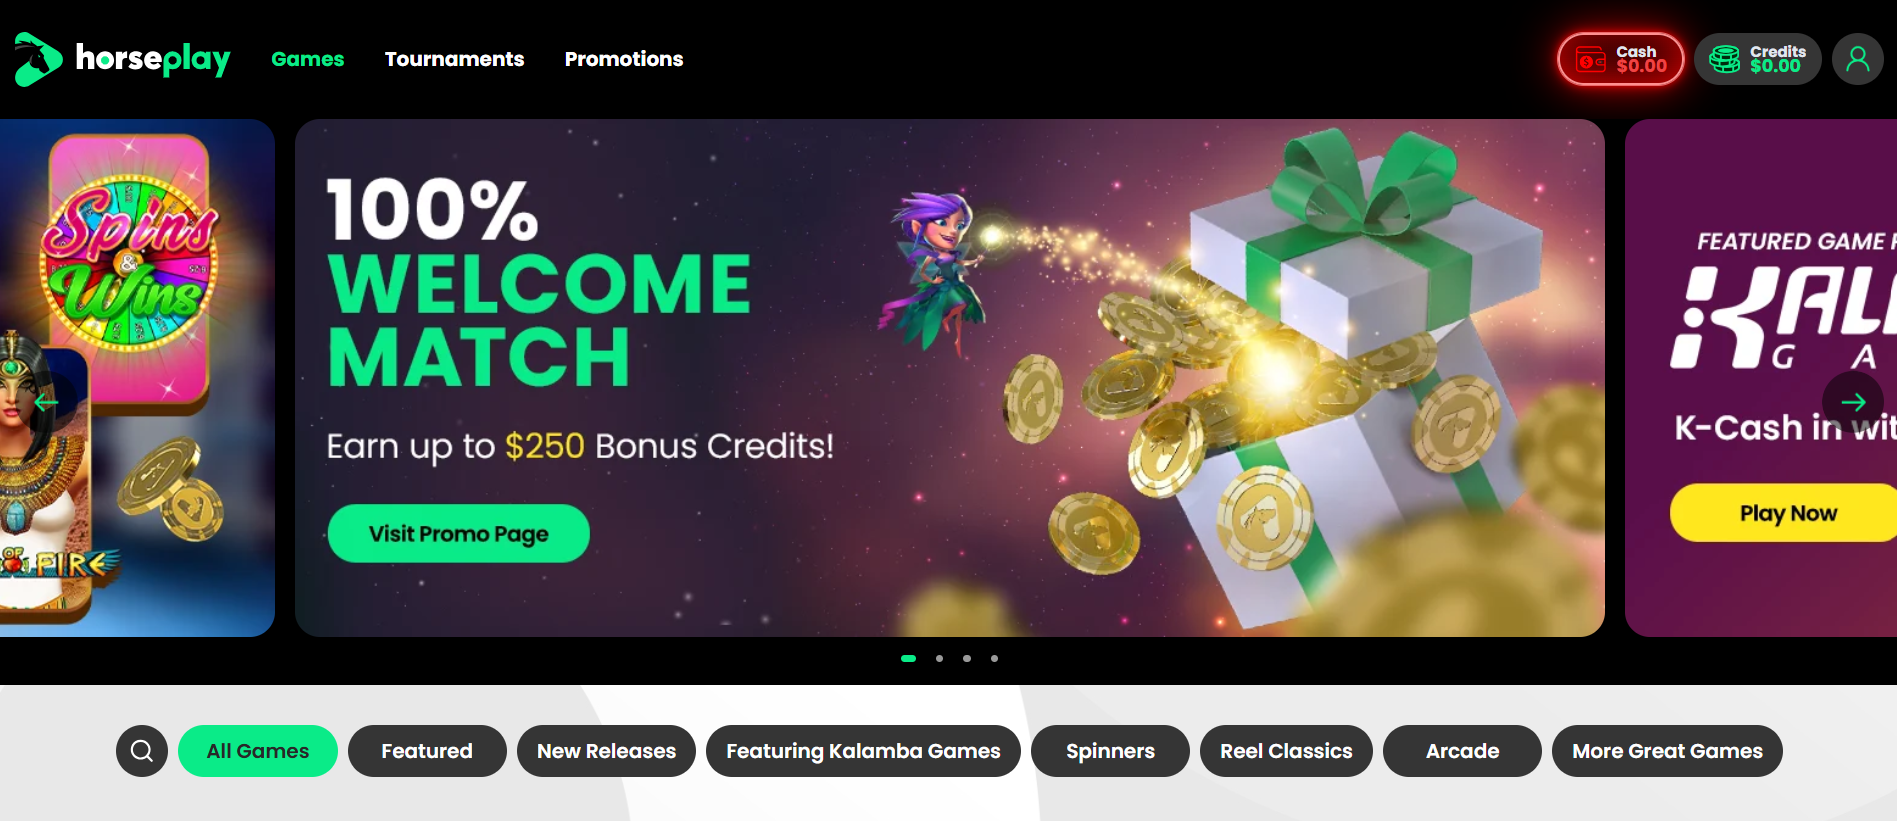Select the second carousel dot

(939, 658)
